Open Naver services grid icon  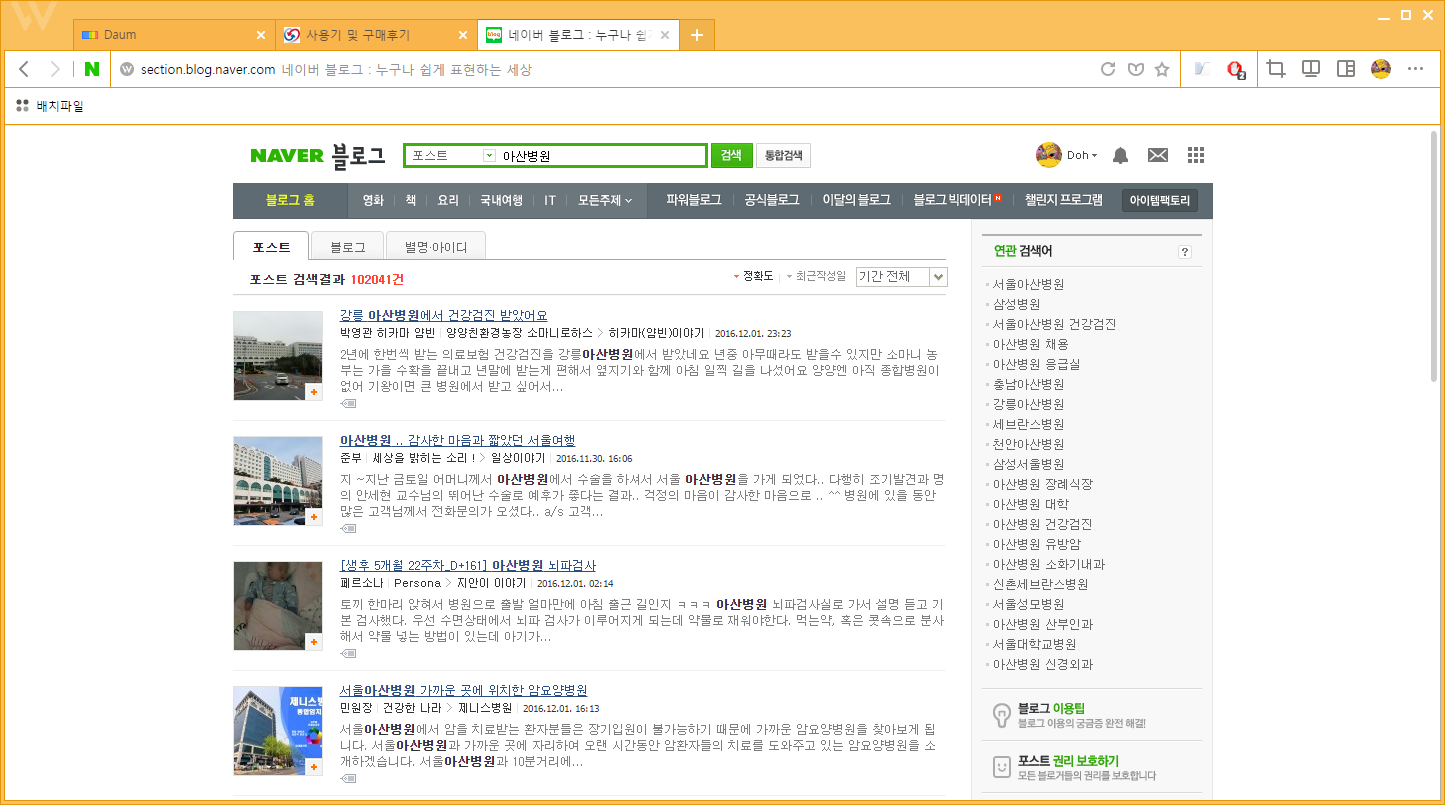1195,155
